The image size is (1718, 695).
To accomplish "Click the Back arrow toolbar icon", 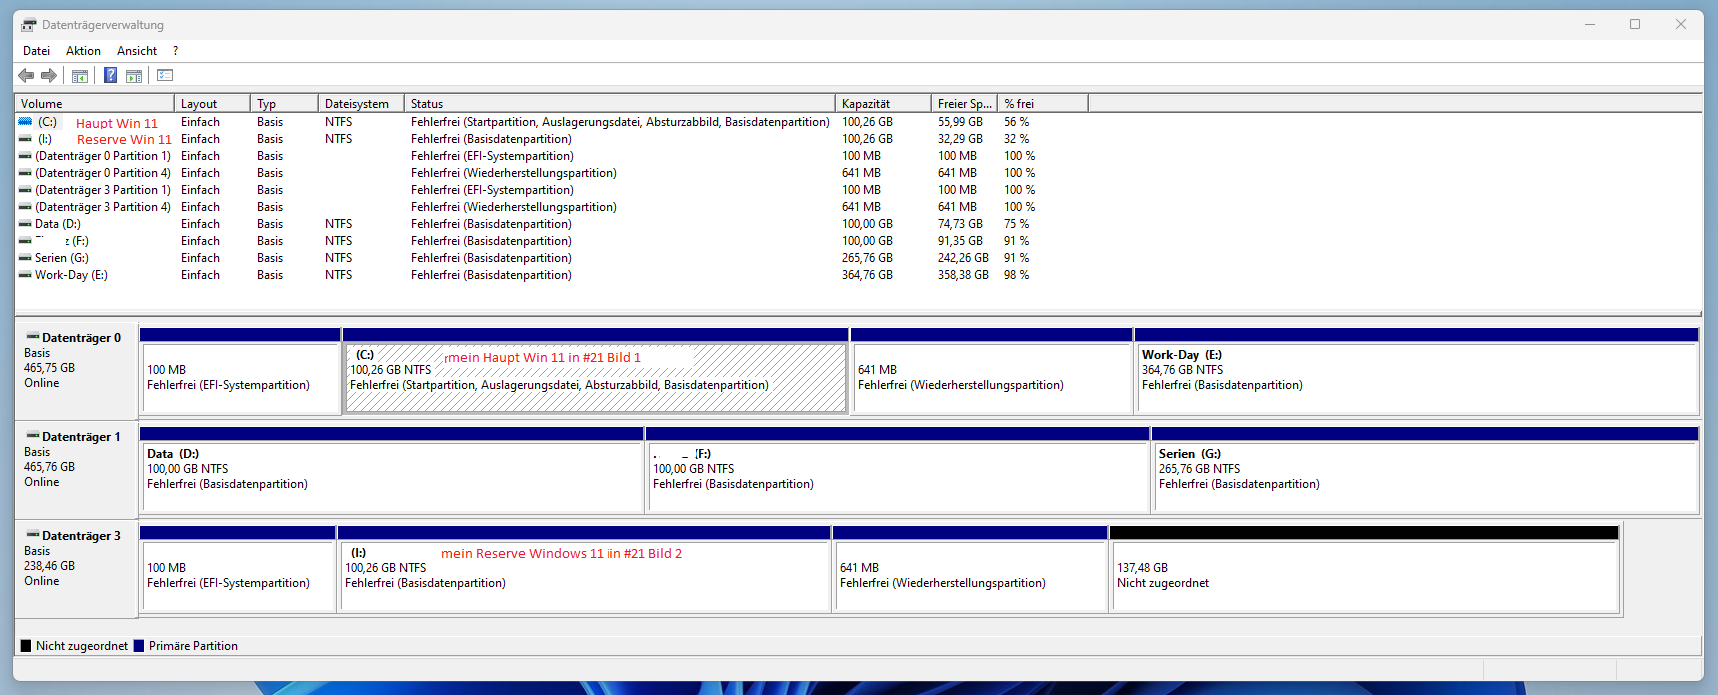I will point(26,75).
